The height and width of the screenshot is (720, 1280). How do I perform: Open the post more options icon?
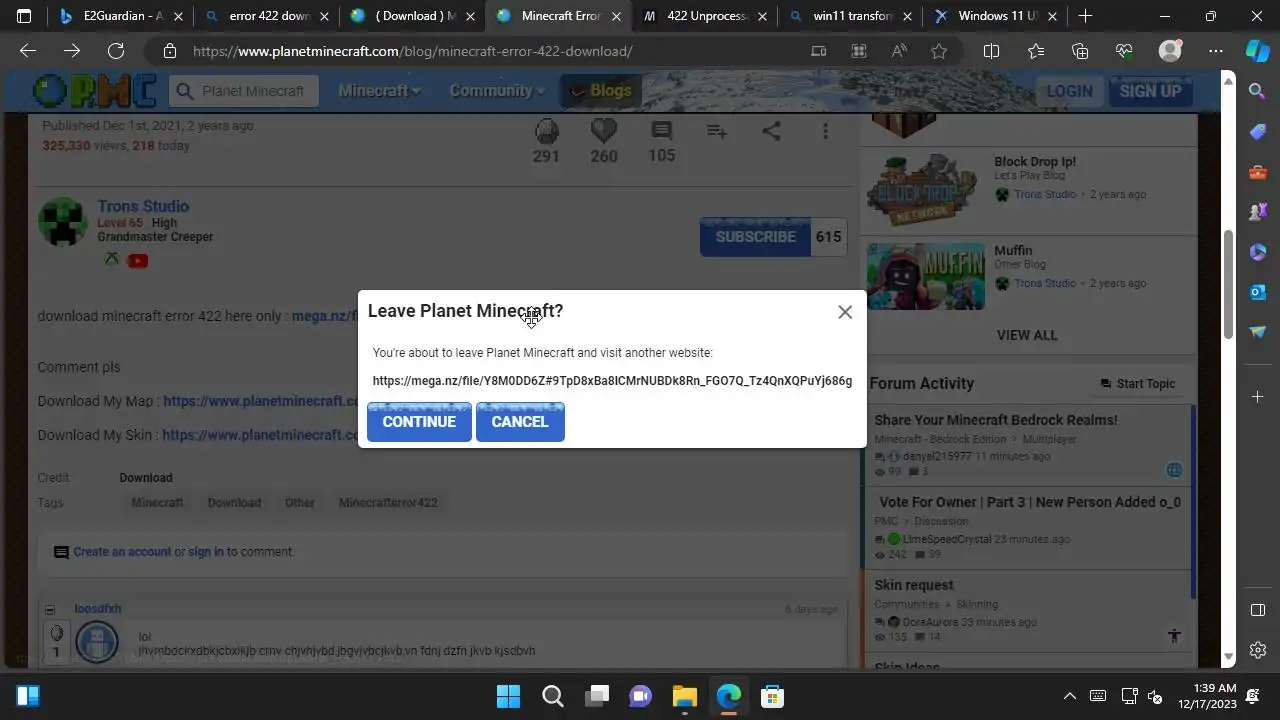[825, 131]
